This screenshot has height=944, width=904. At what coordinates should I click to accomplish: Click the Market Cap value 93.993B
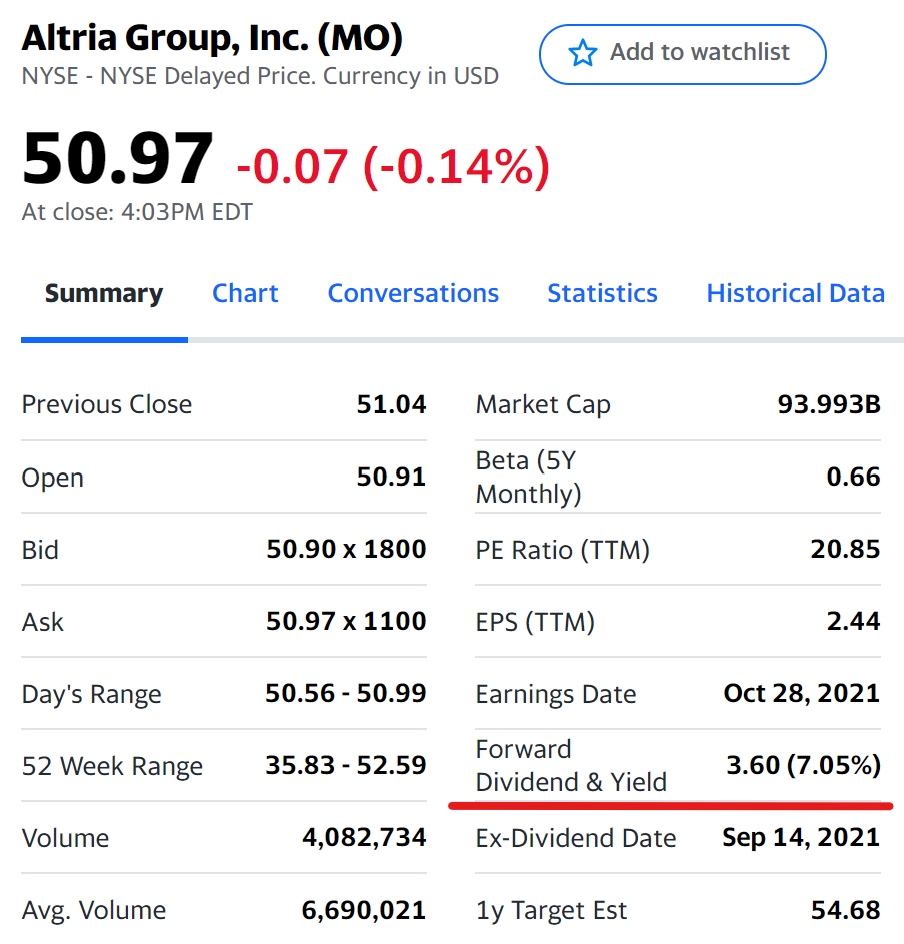pyautogui.click(x=829, y=404)
